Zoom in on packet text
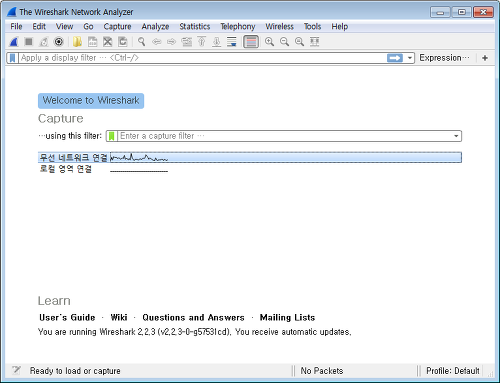 pyautogui.click(x=269, y=42)
